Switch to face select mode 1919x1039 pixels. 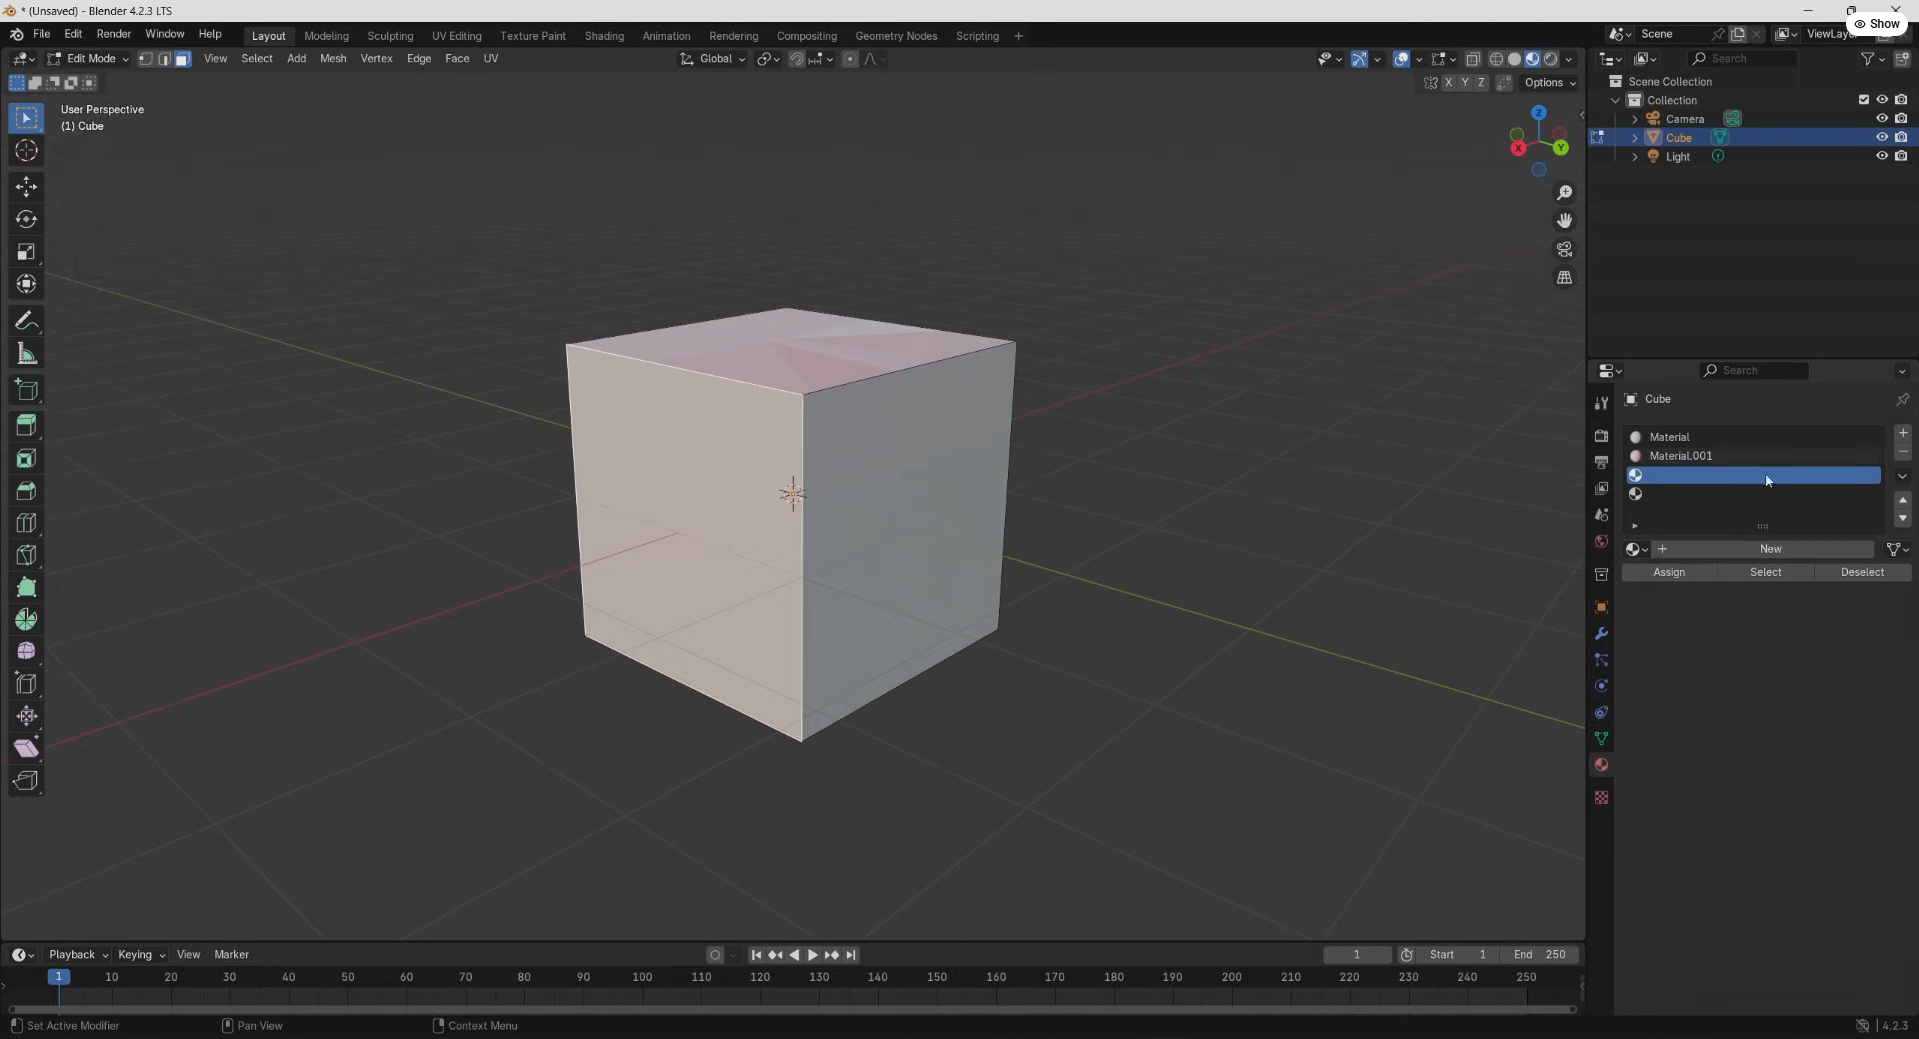182,59
